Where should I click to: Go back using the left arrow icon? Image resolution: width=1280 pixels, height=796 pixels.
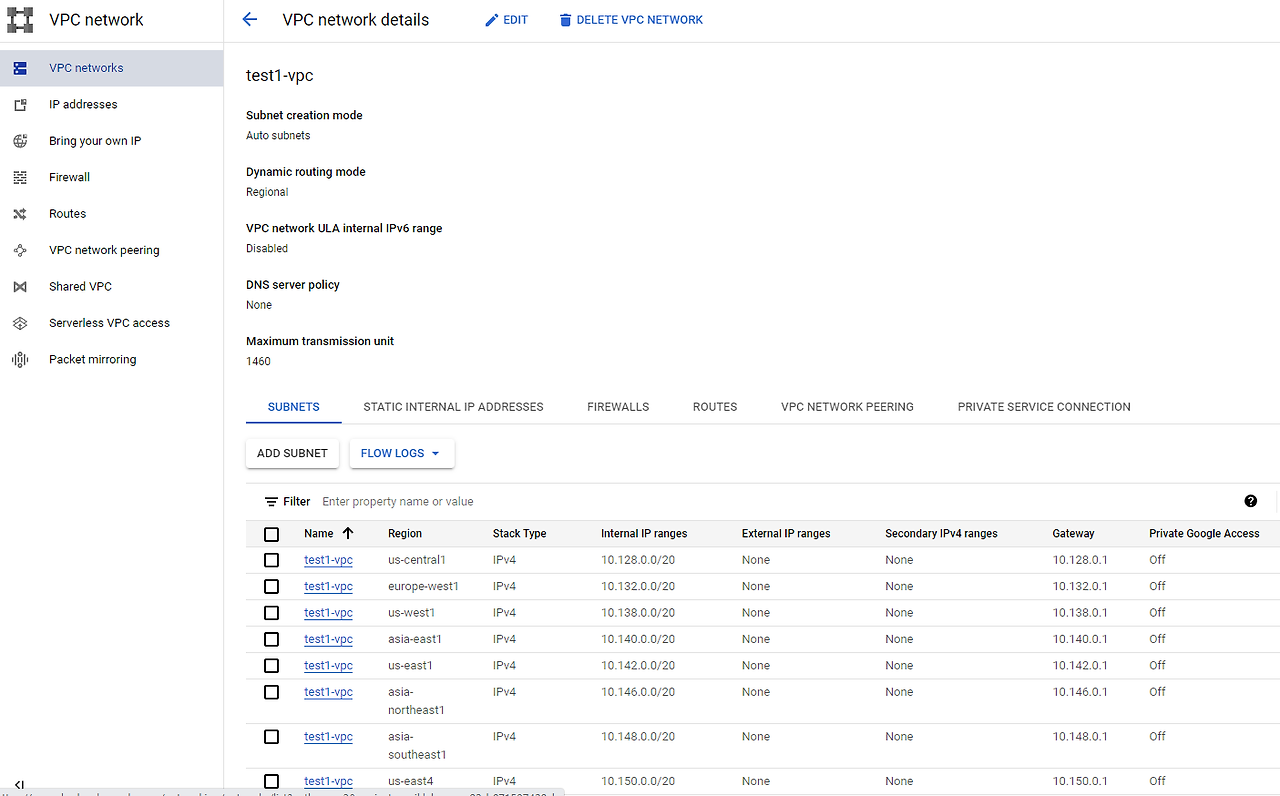(x=250, y=20)
